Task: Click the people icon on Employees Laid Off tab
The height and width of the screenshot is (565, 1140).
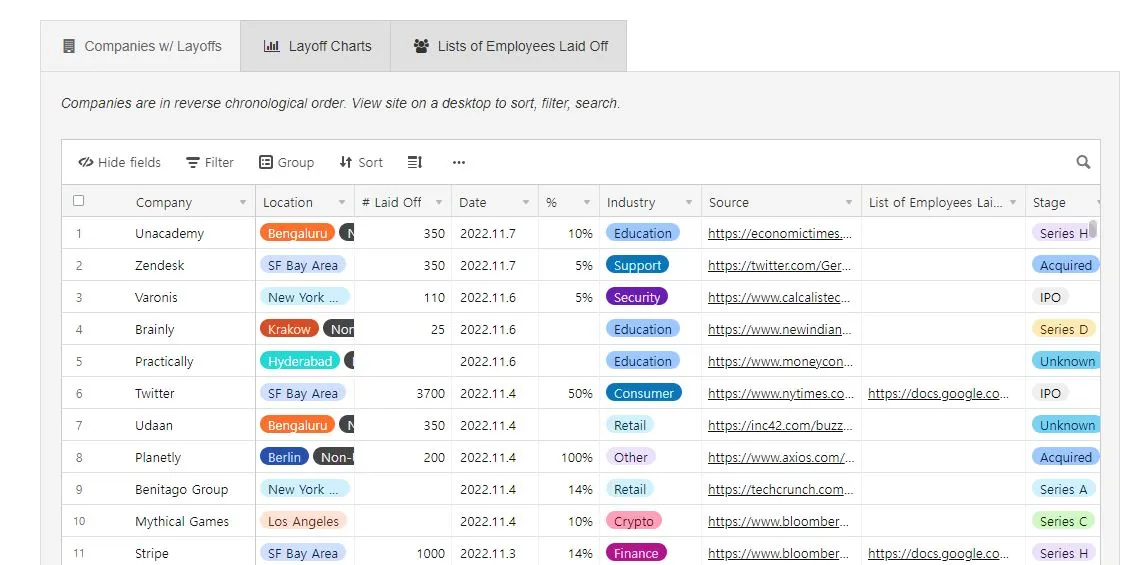Action: coord(421,46)
